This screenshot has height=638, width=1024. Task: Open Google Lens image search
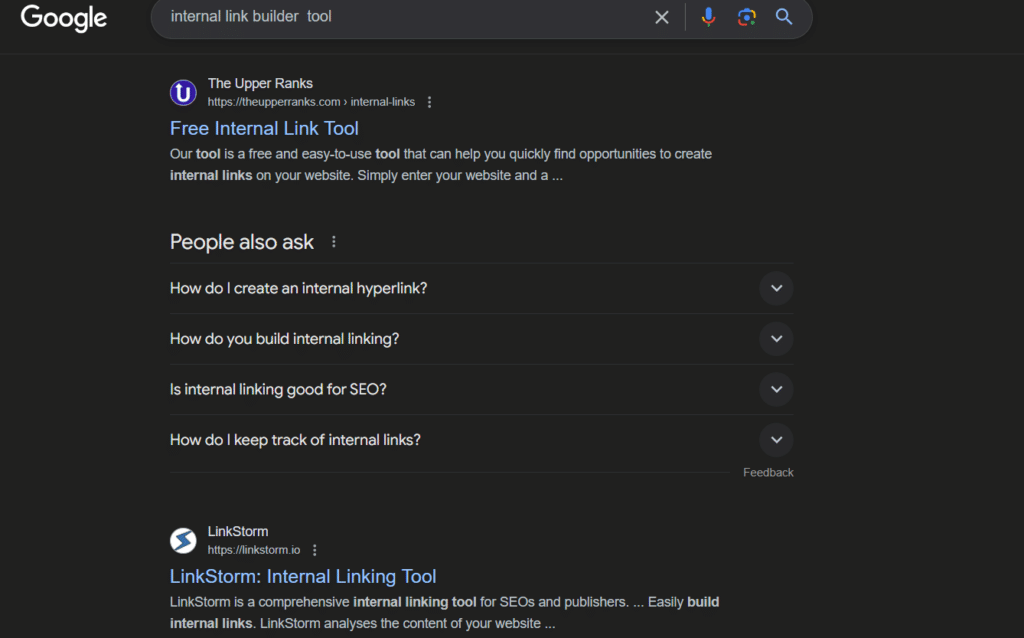pos(746,17)
